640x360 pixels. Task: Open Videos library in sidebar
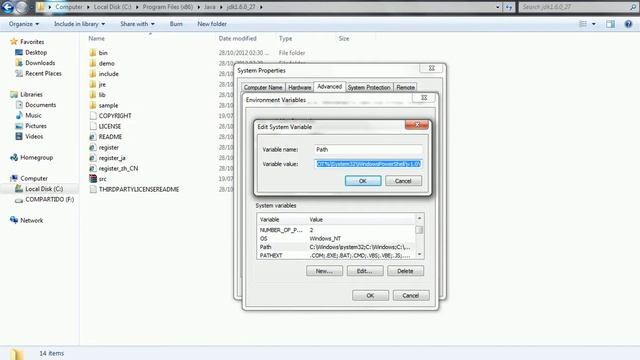coord(34,136)
